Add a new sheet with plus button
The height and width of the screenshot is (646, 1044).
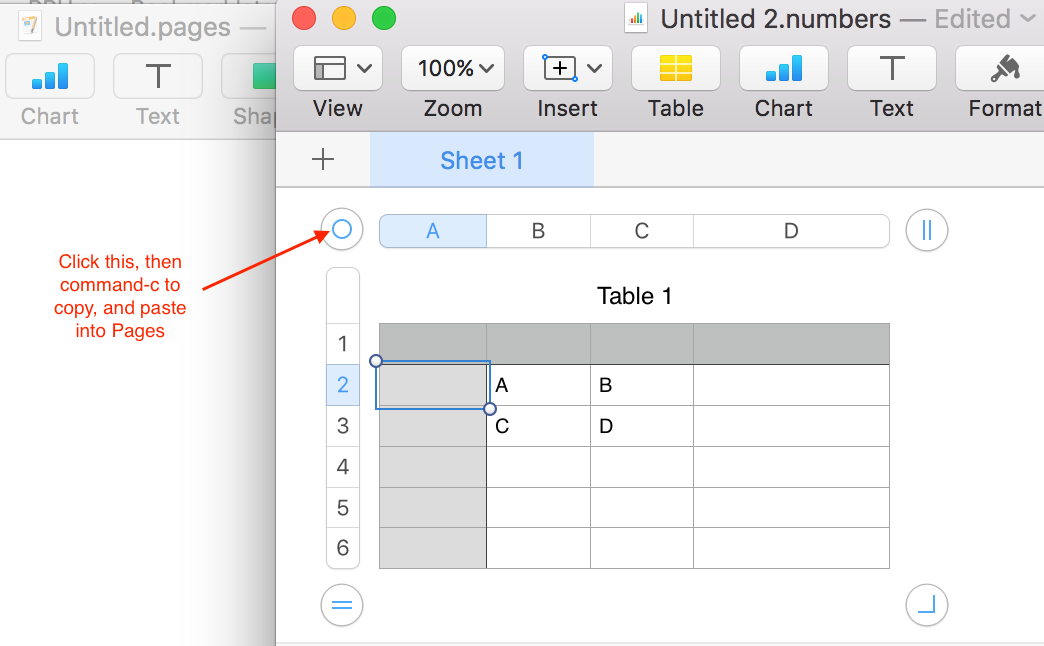323,160
